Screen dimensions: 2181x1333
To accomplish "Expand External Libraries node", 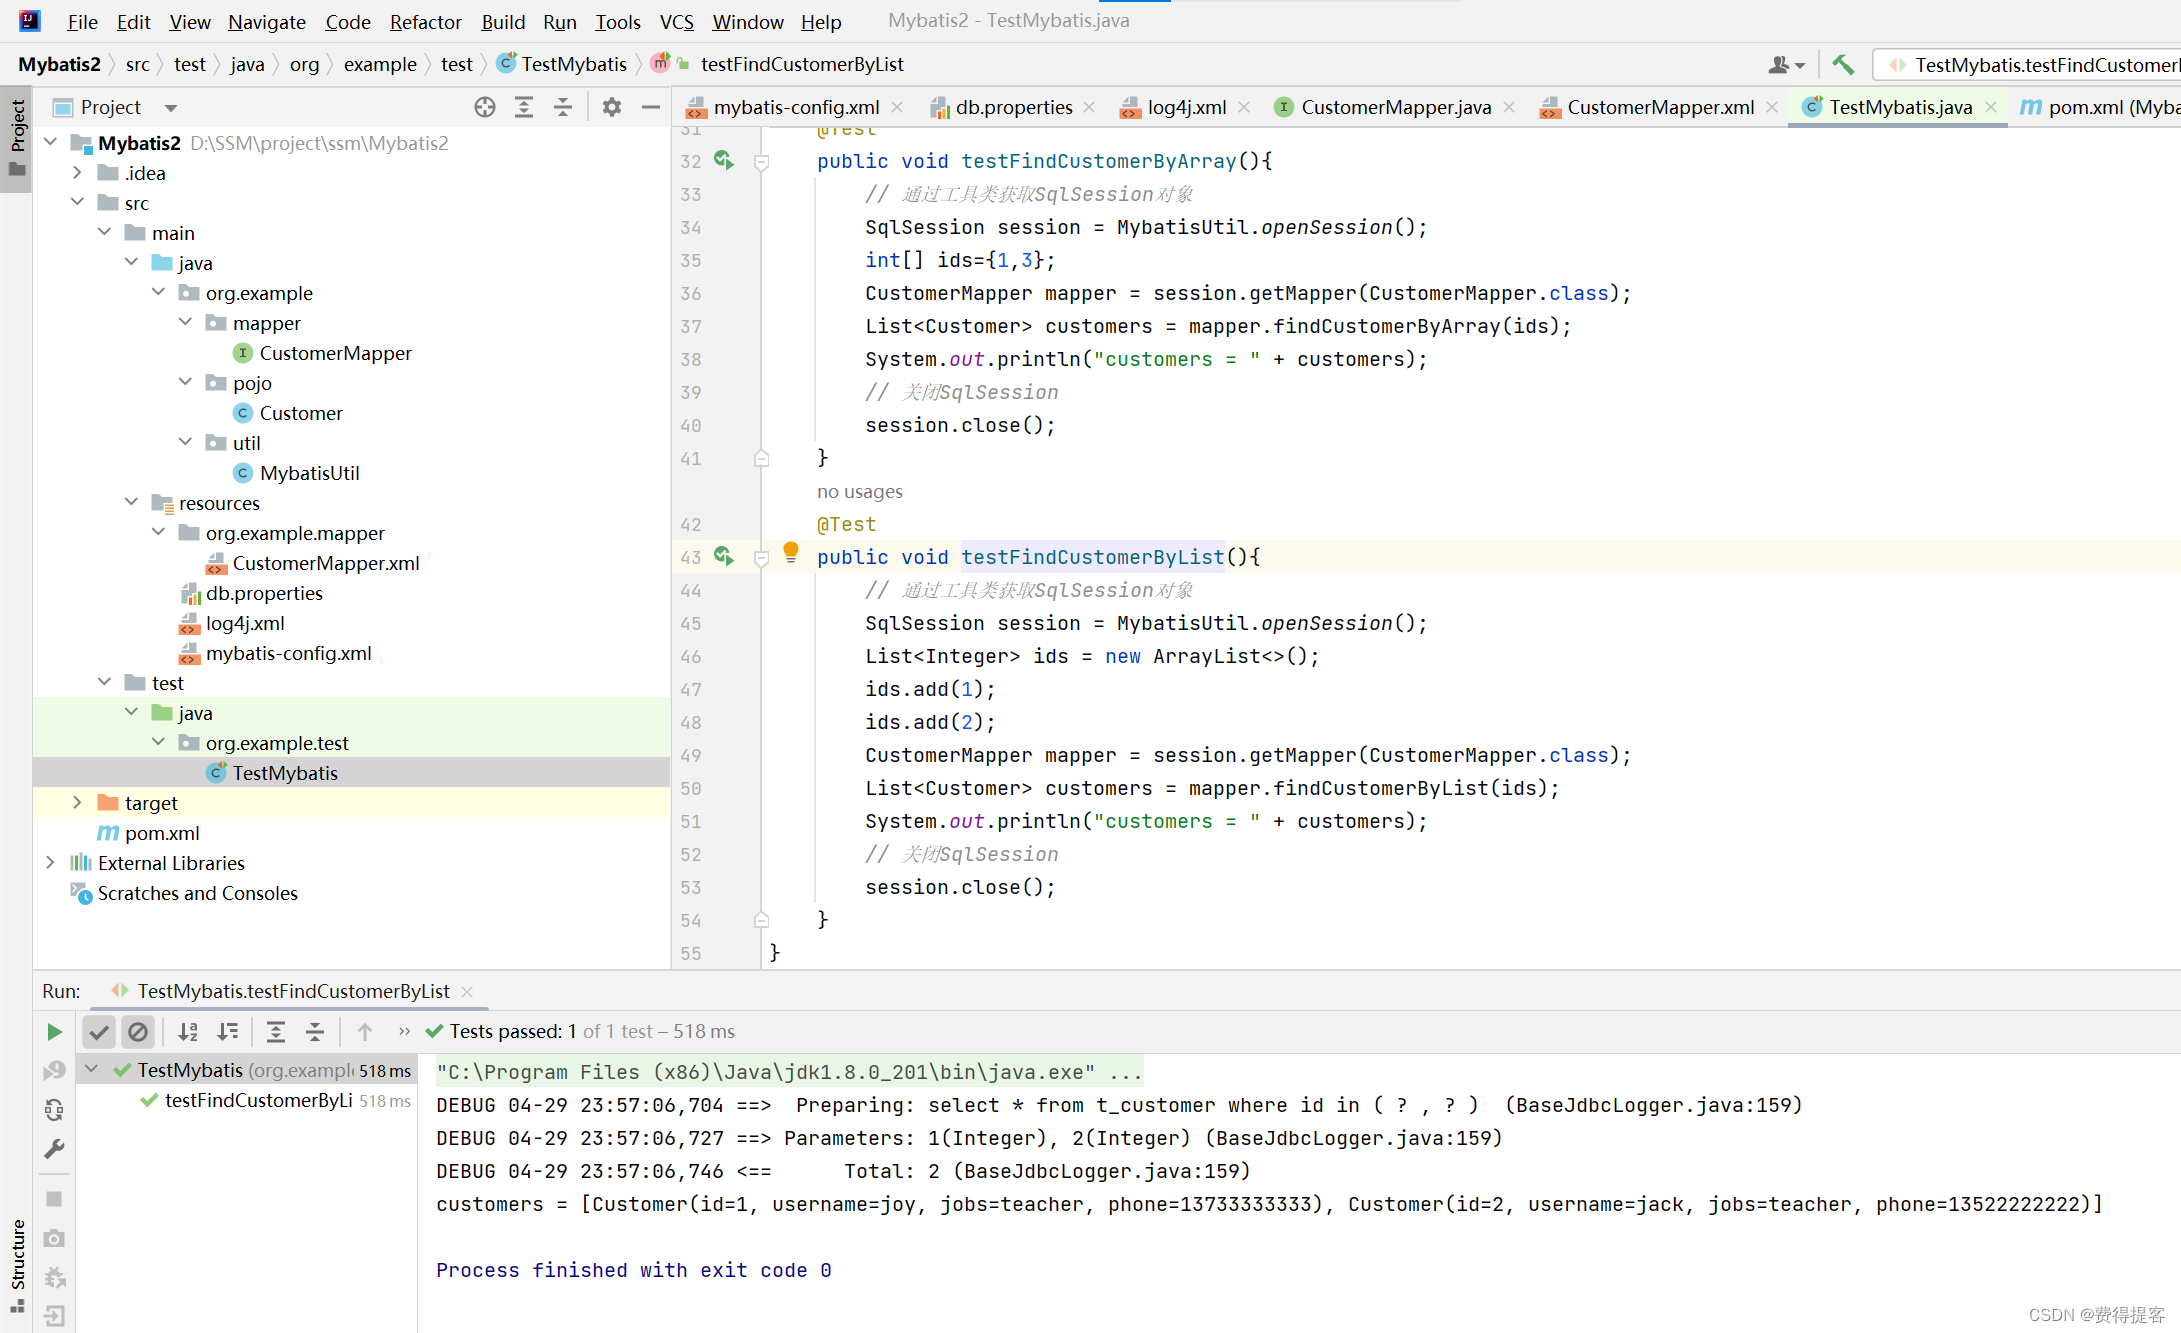I will 50,863.
